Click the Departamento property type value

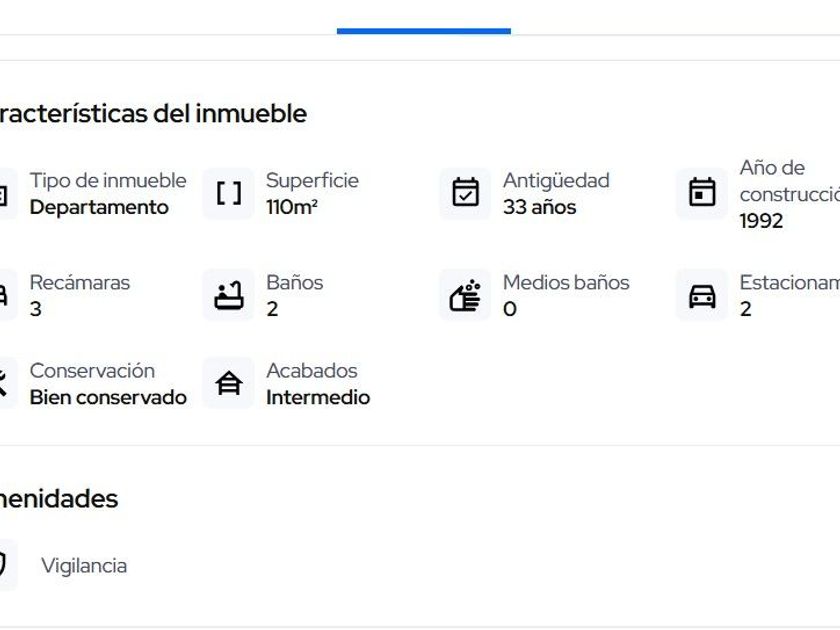click(x=99, y=207)
